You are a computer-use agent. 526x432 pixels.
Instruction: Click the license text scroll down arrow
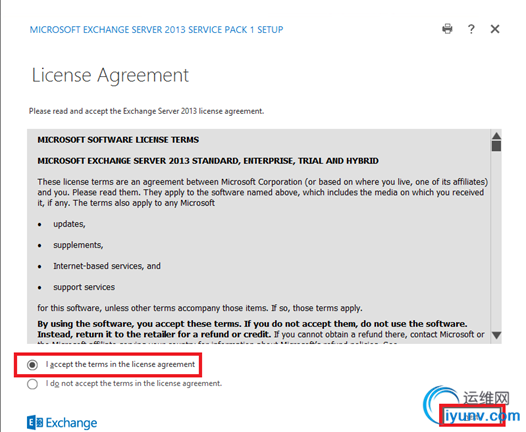[496, 335]
